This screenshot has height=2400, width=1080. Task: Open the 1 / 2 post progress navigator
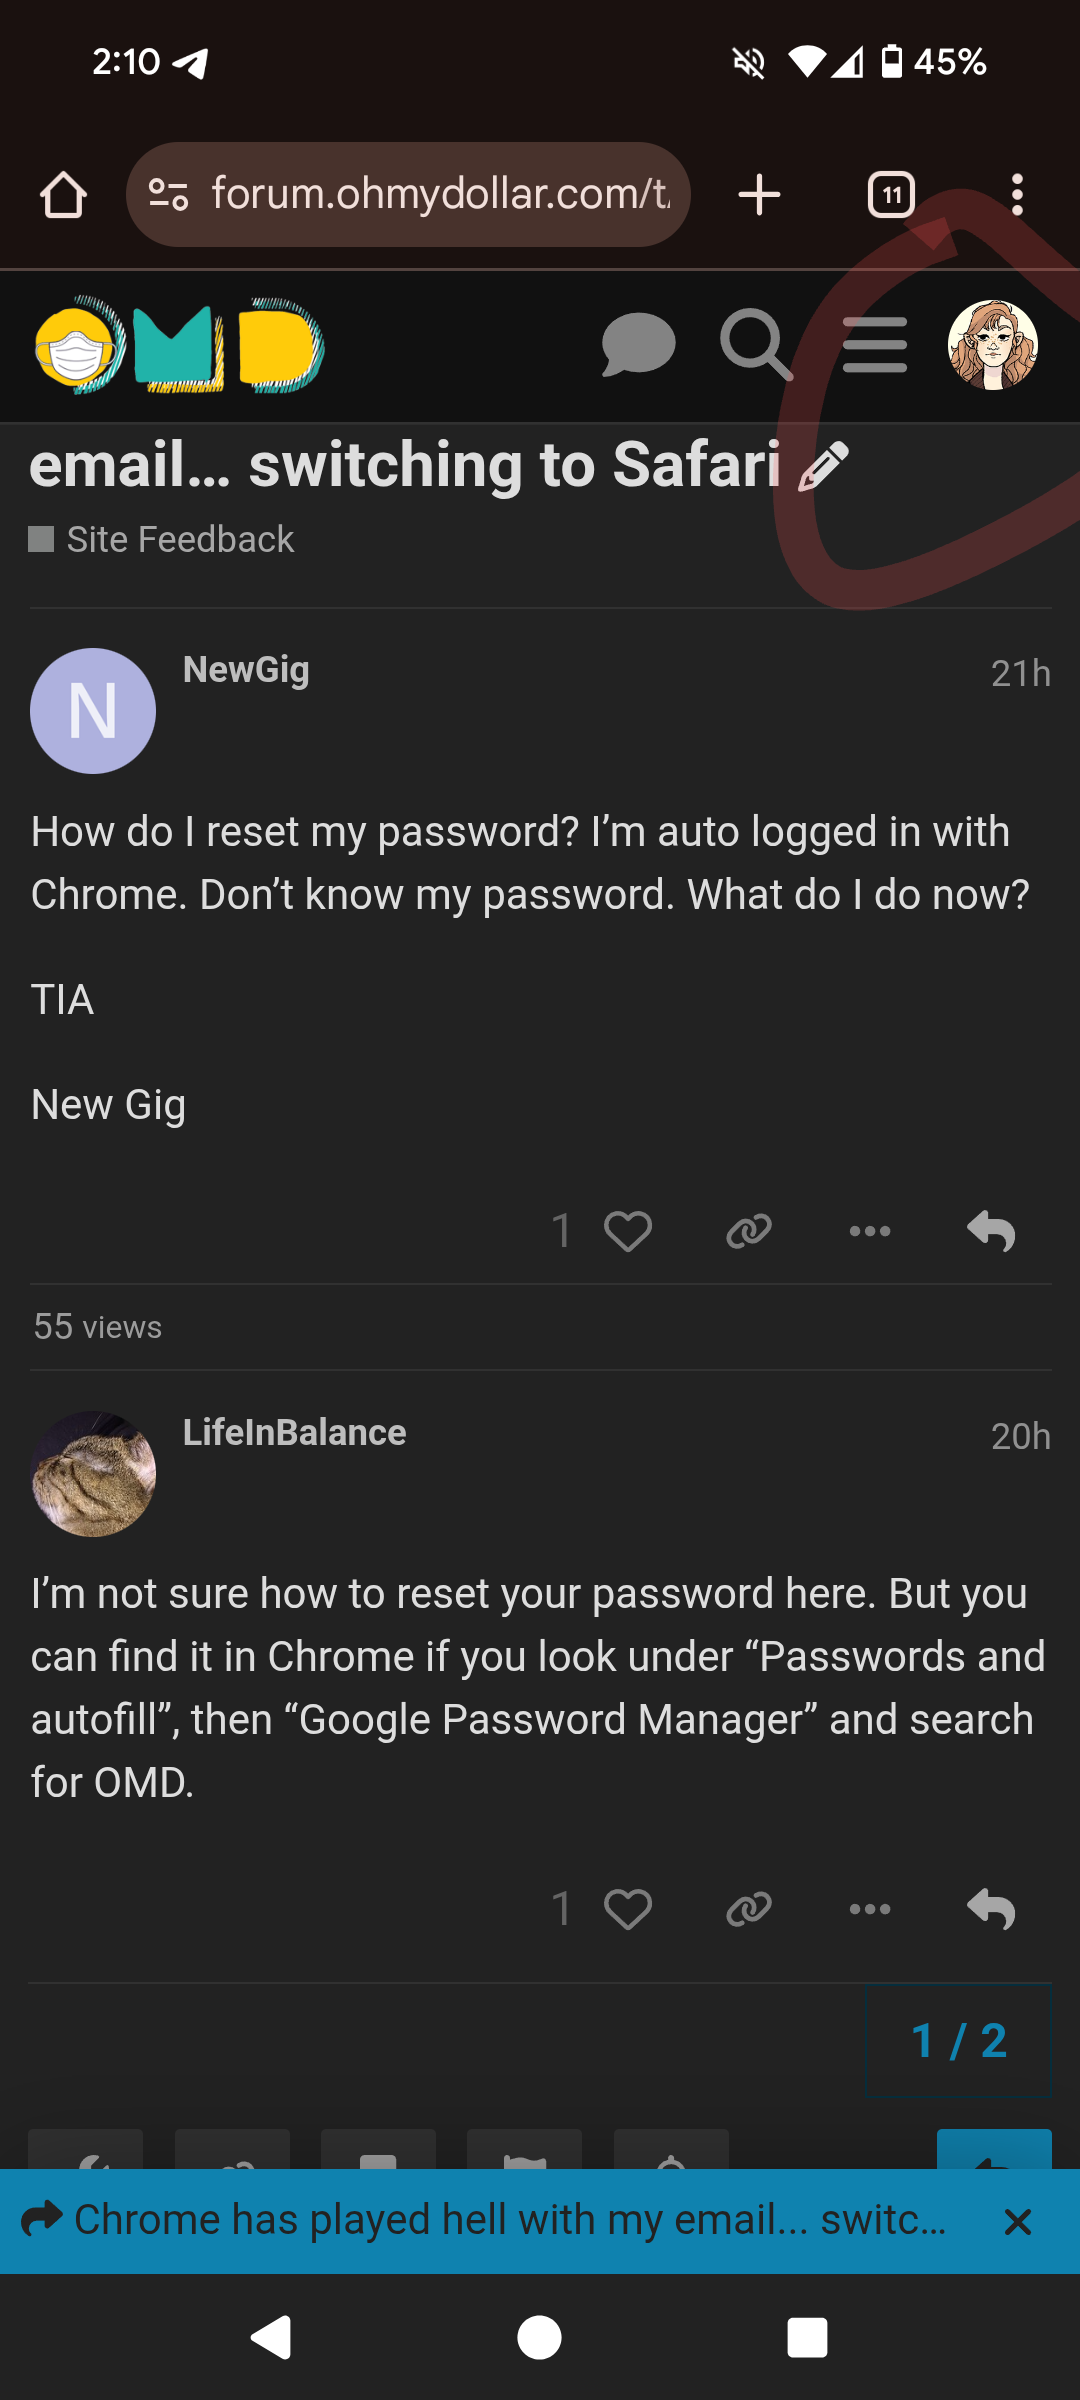click(x=958, y=2041)
